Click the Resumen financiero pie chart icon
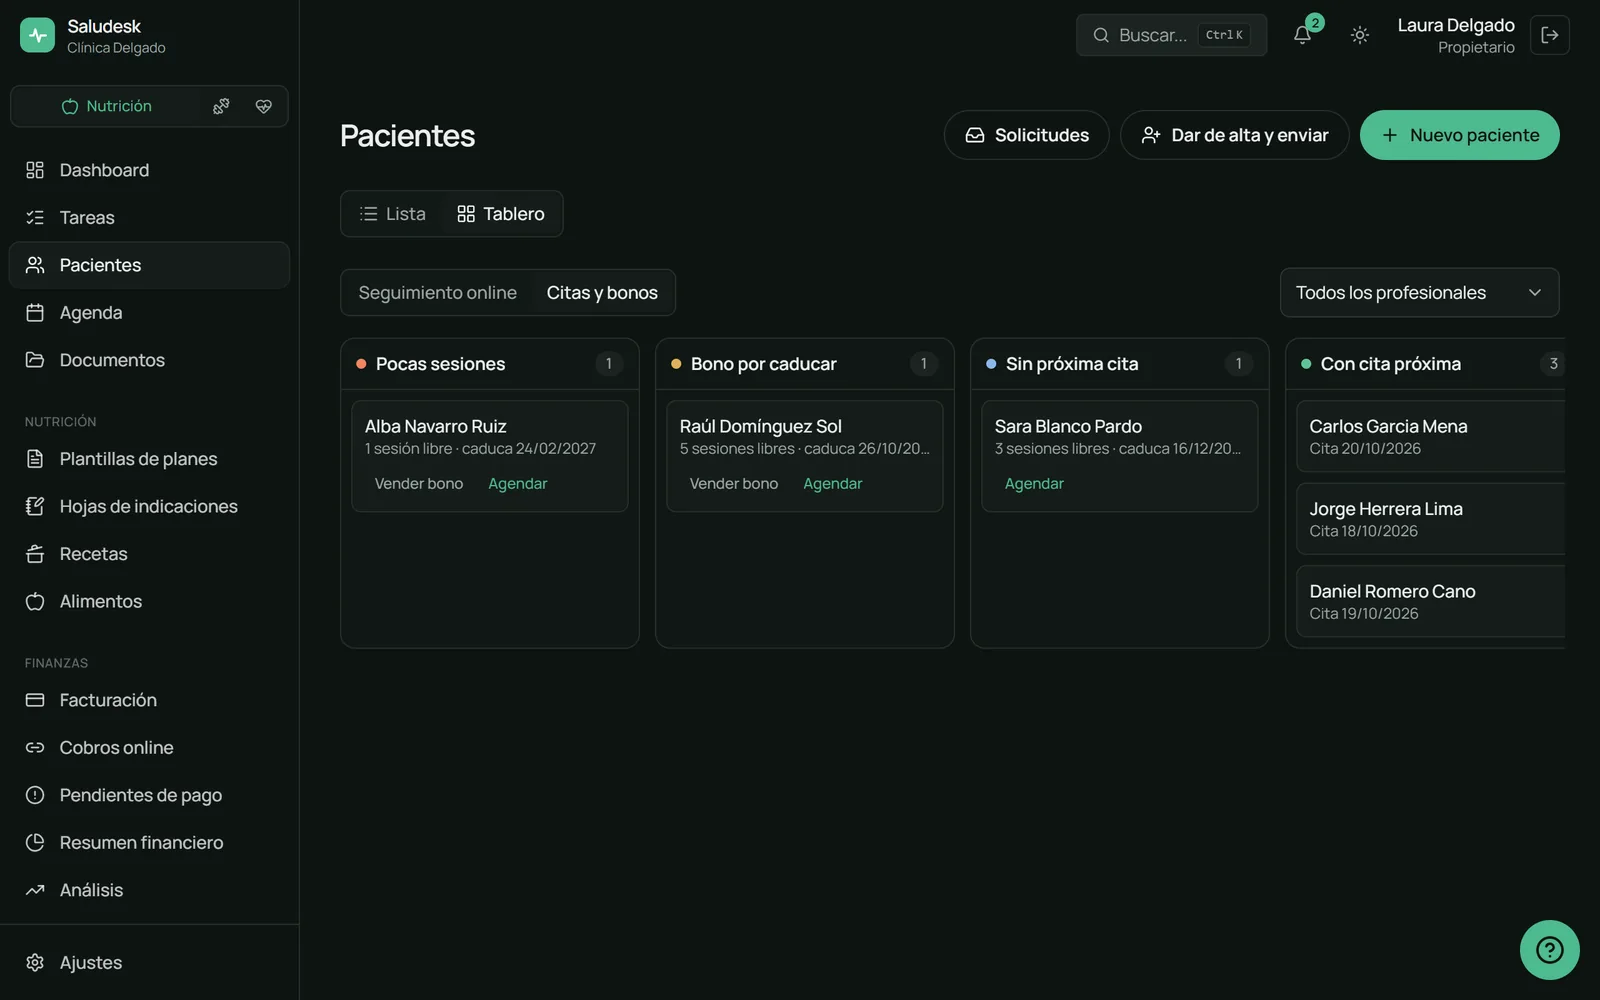Screen dimensions: 1600x1000 coord(35,842)
